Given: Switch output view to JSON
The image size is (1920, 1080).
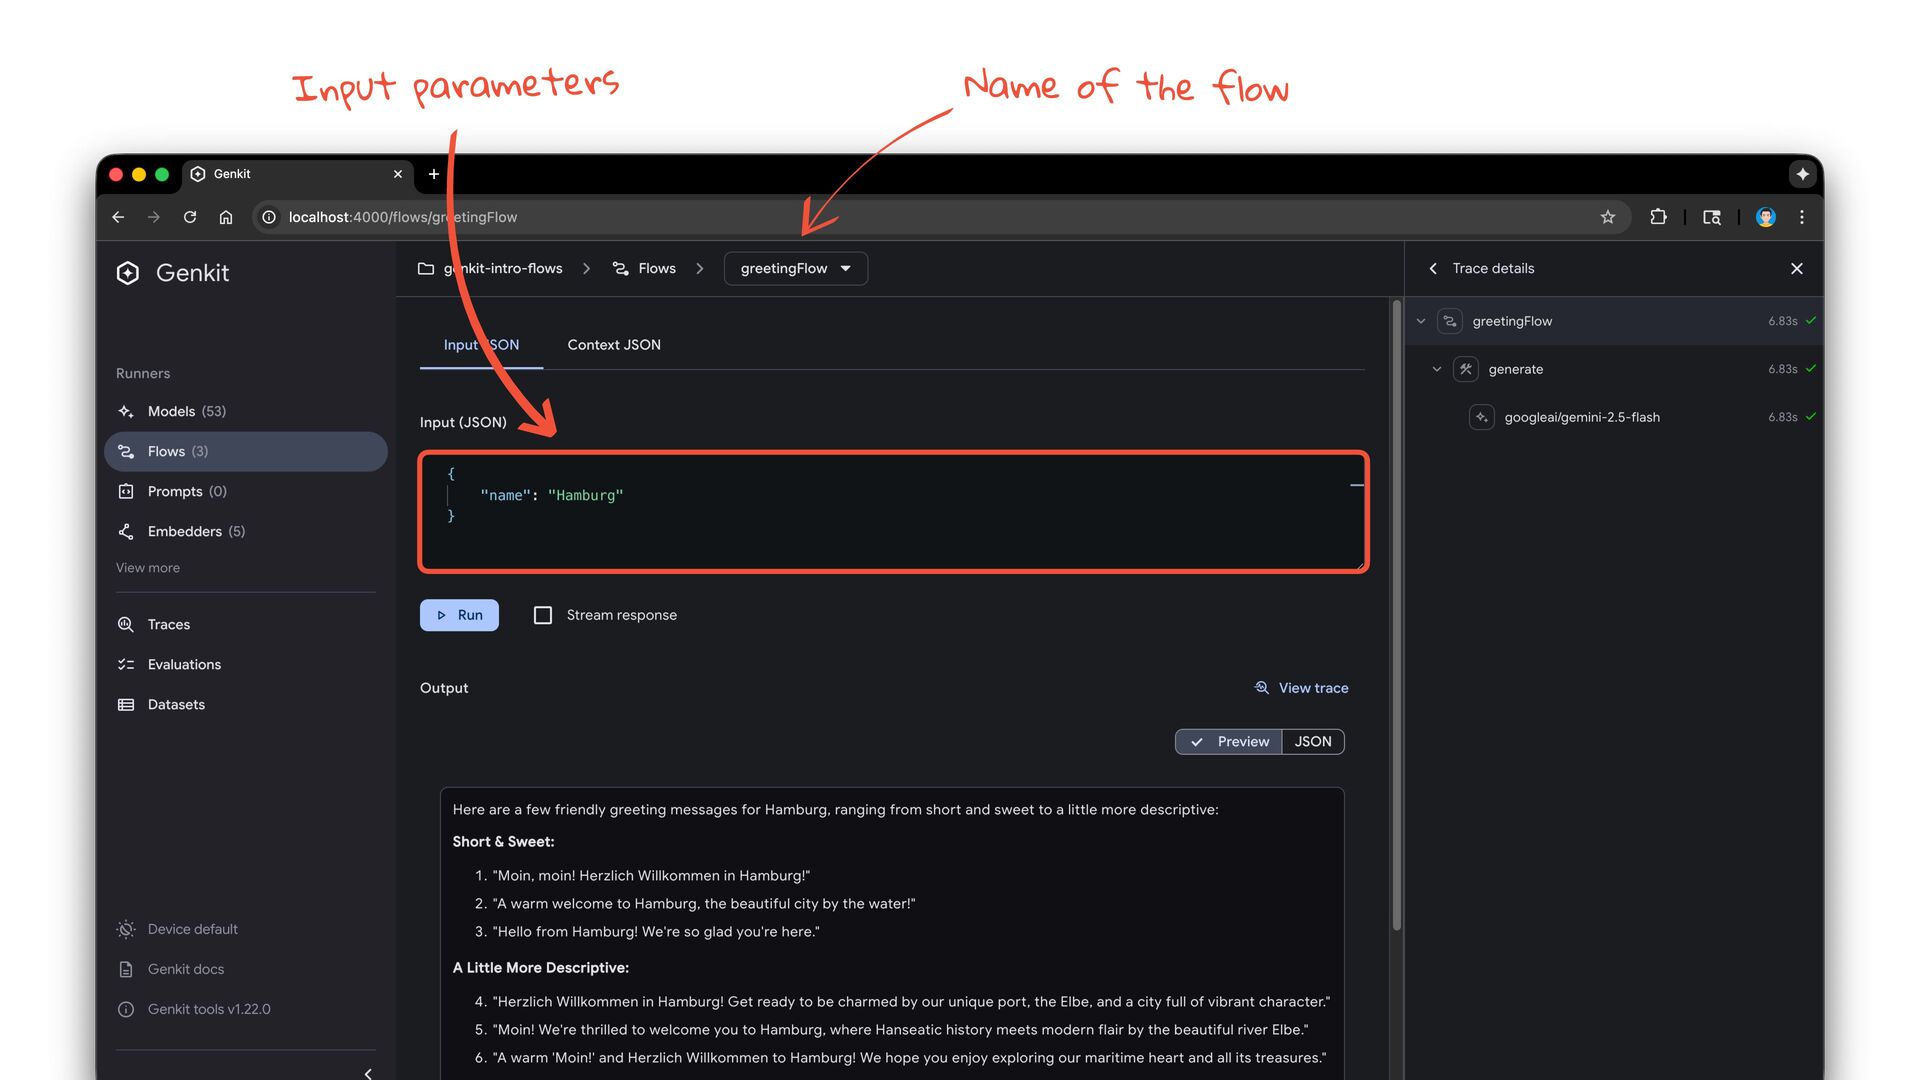Looking at the screenshot, I should click(x=1312, y=741).
